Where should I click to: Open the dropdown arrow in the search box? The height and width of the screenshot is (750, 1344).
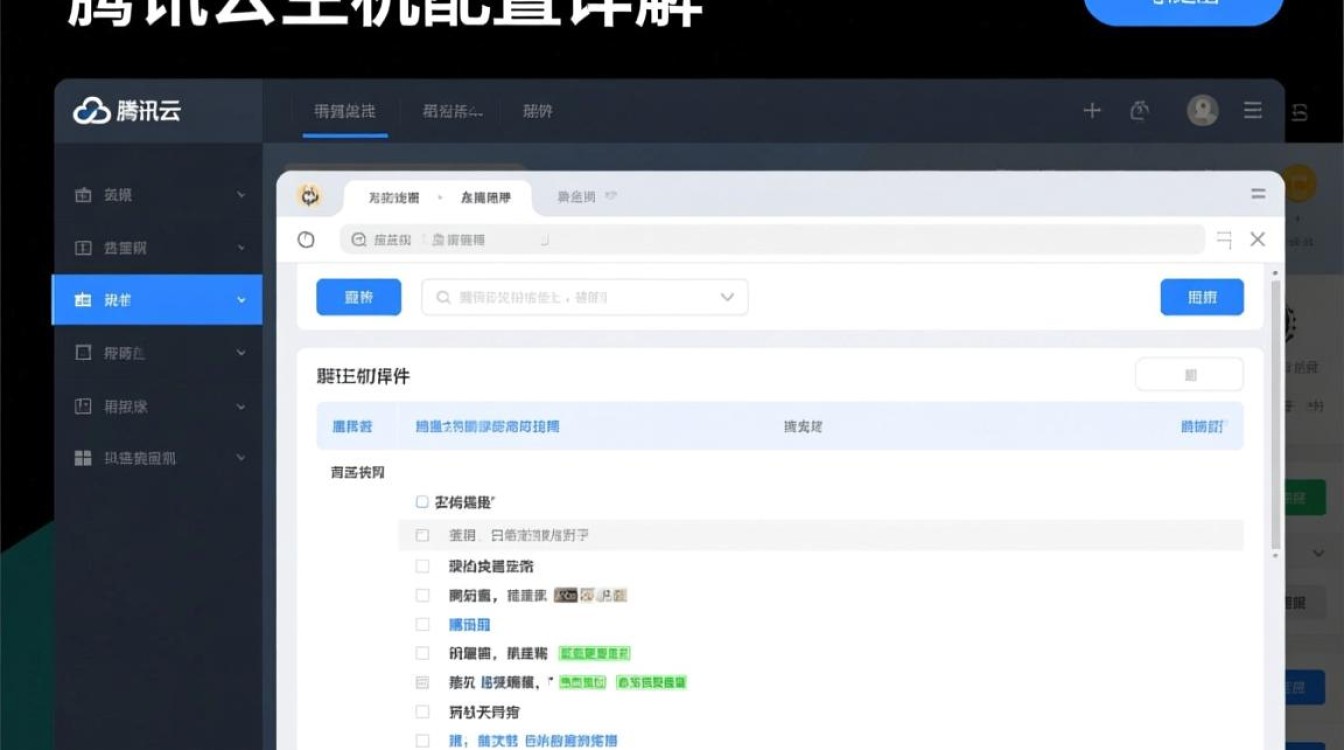click(x=727, y=298)
